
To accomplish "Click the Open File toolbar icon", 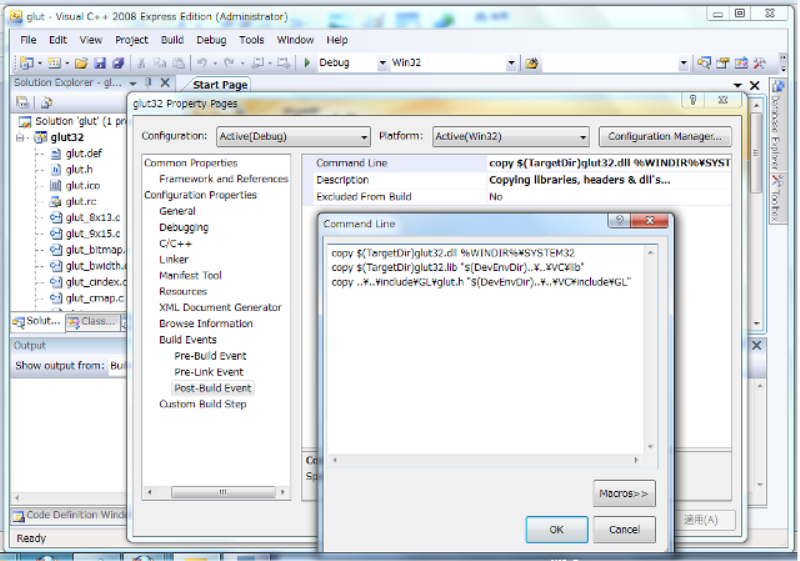I will (80, 63).
